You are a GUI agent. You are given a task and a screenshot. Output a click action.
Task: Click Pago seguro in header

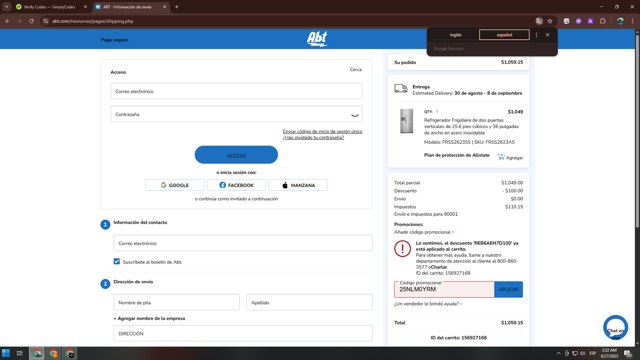(114, 40)
